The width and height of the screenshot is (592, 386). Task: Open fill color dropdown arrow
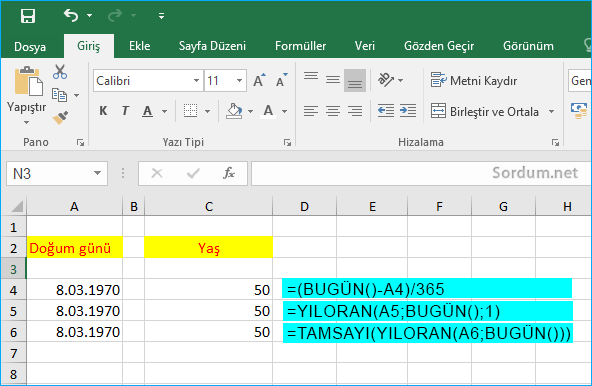pyautogui.click(x=250, y=111)
